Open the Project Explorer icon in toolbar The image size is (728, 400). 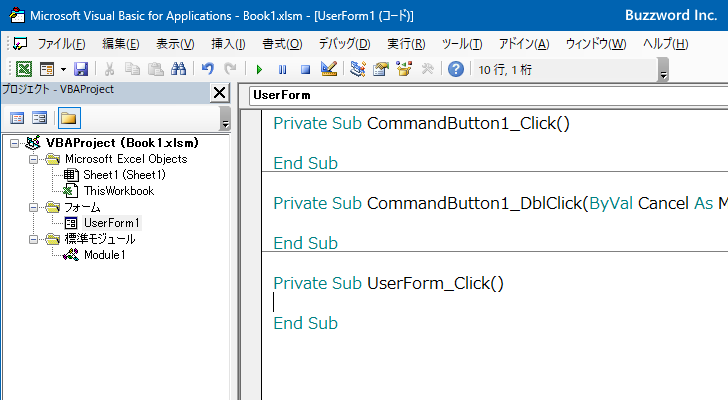tap(358, 69)
